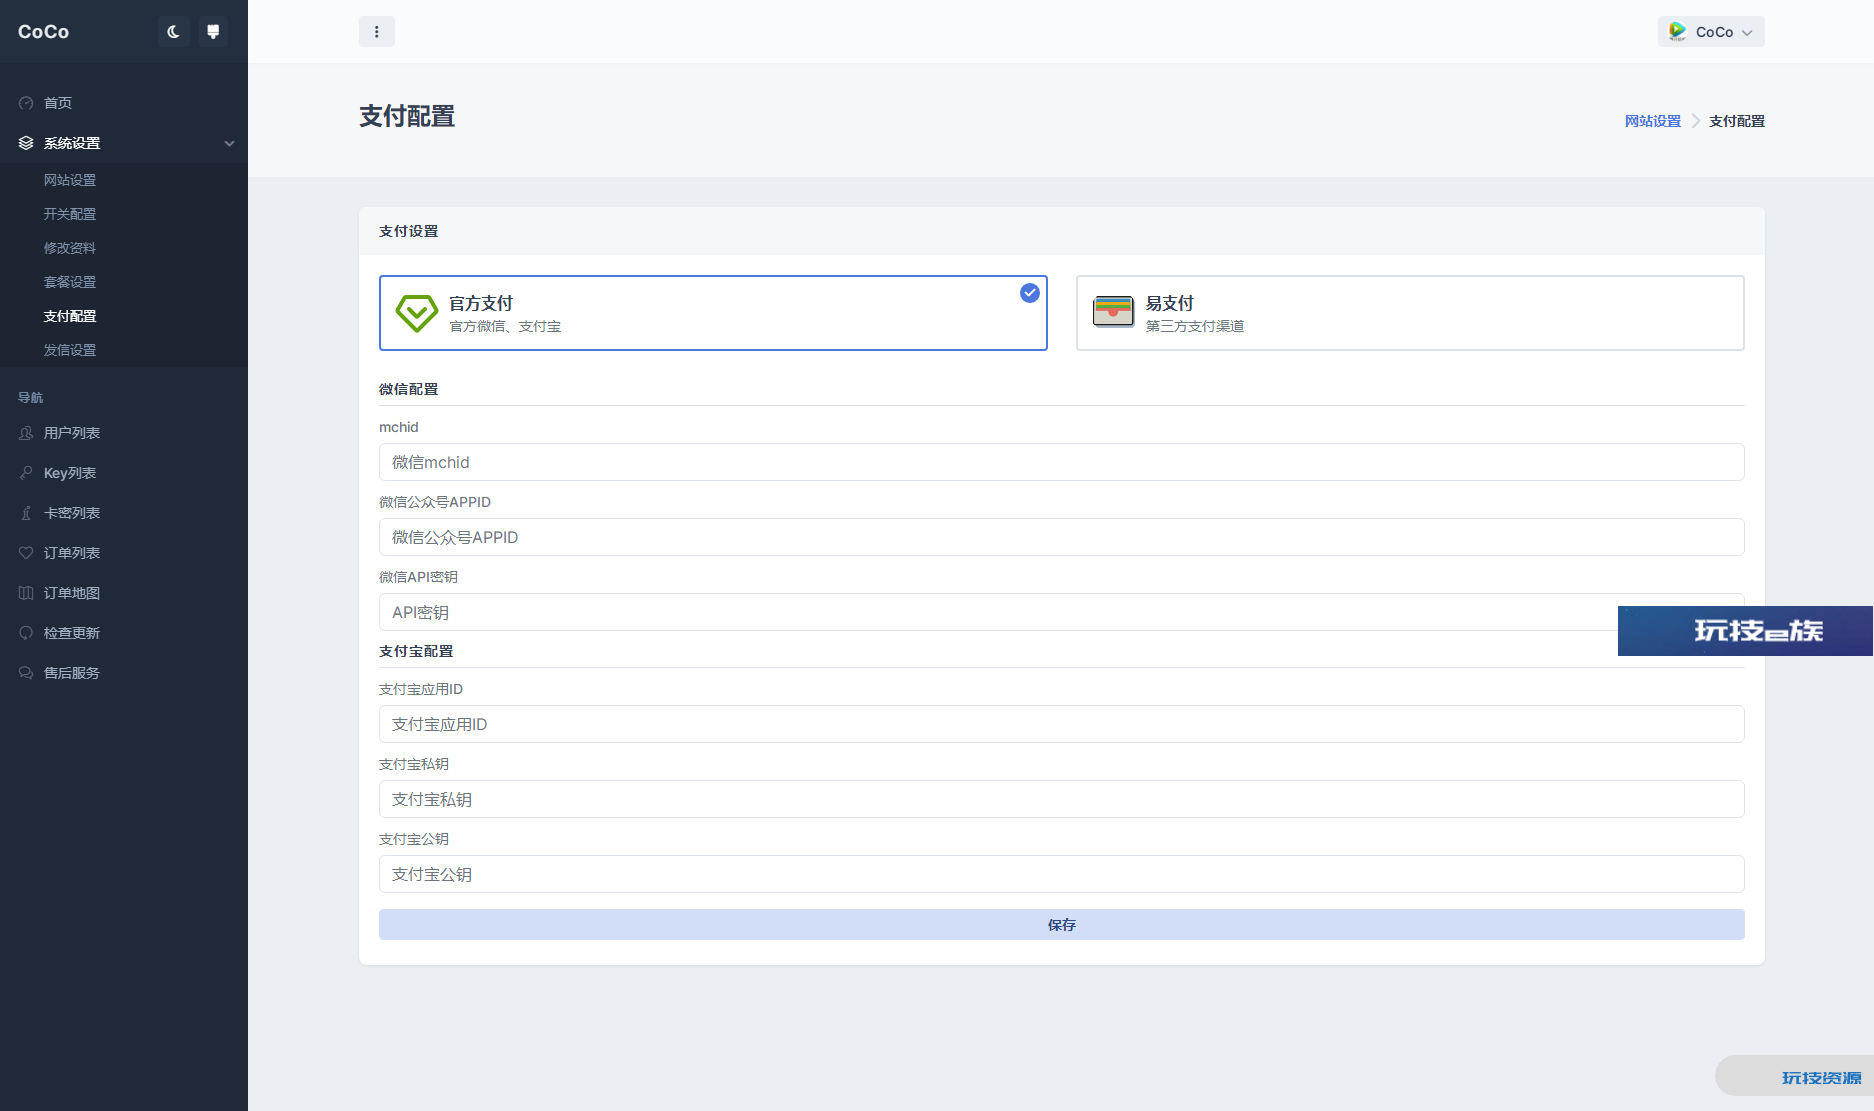Collapse the 系统设置 chevron

[229, 143]
